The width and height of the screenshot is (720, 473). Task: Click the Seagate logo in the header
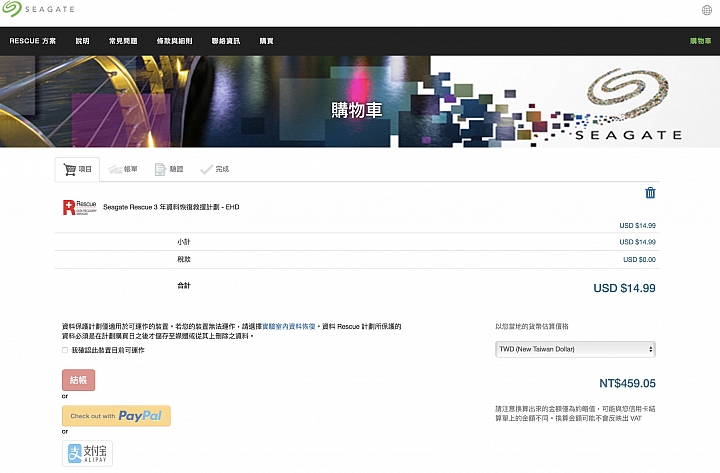click(38, 9)
